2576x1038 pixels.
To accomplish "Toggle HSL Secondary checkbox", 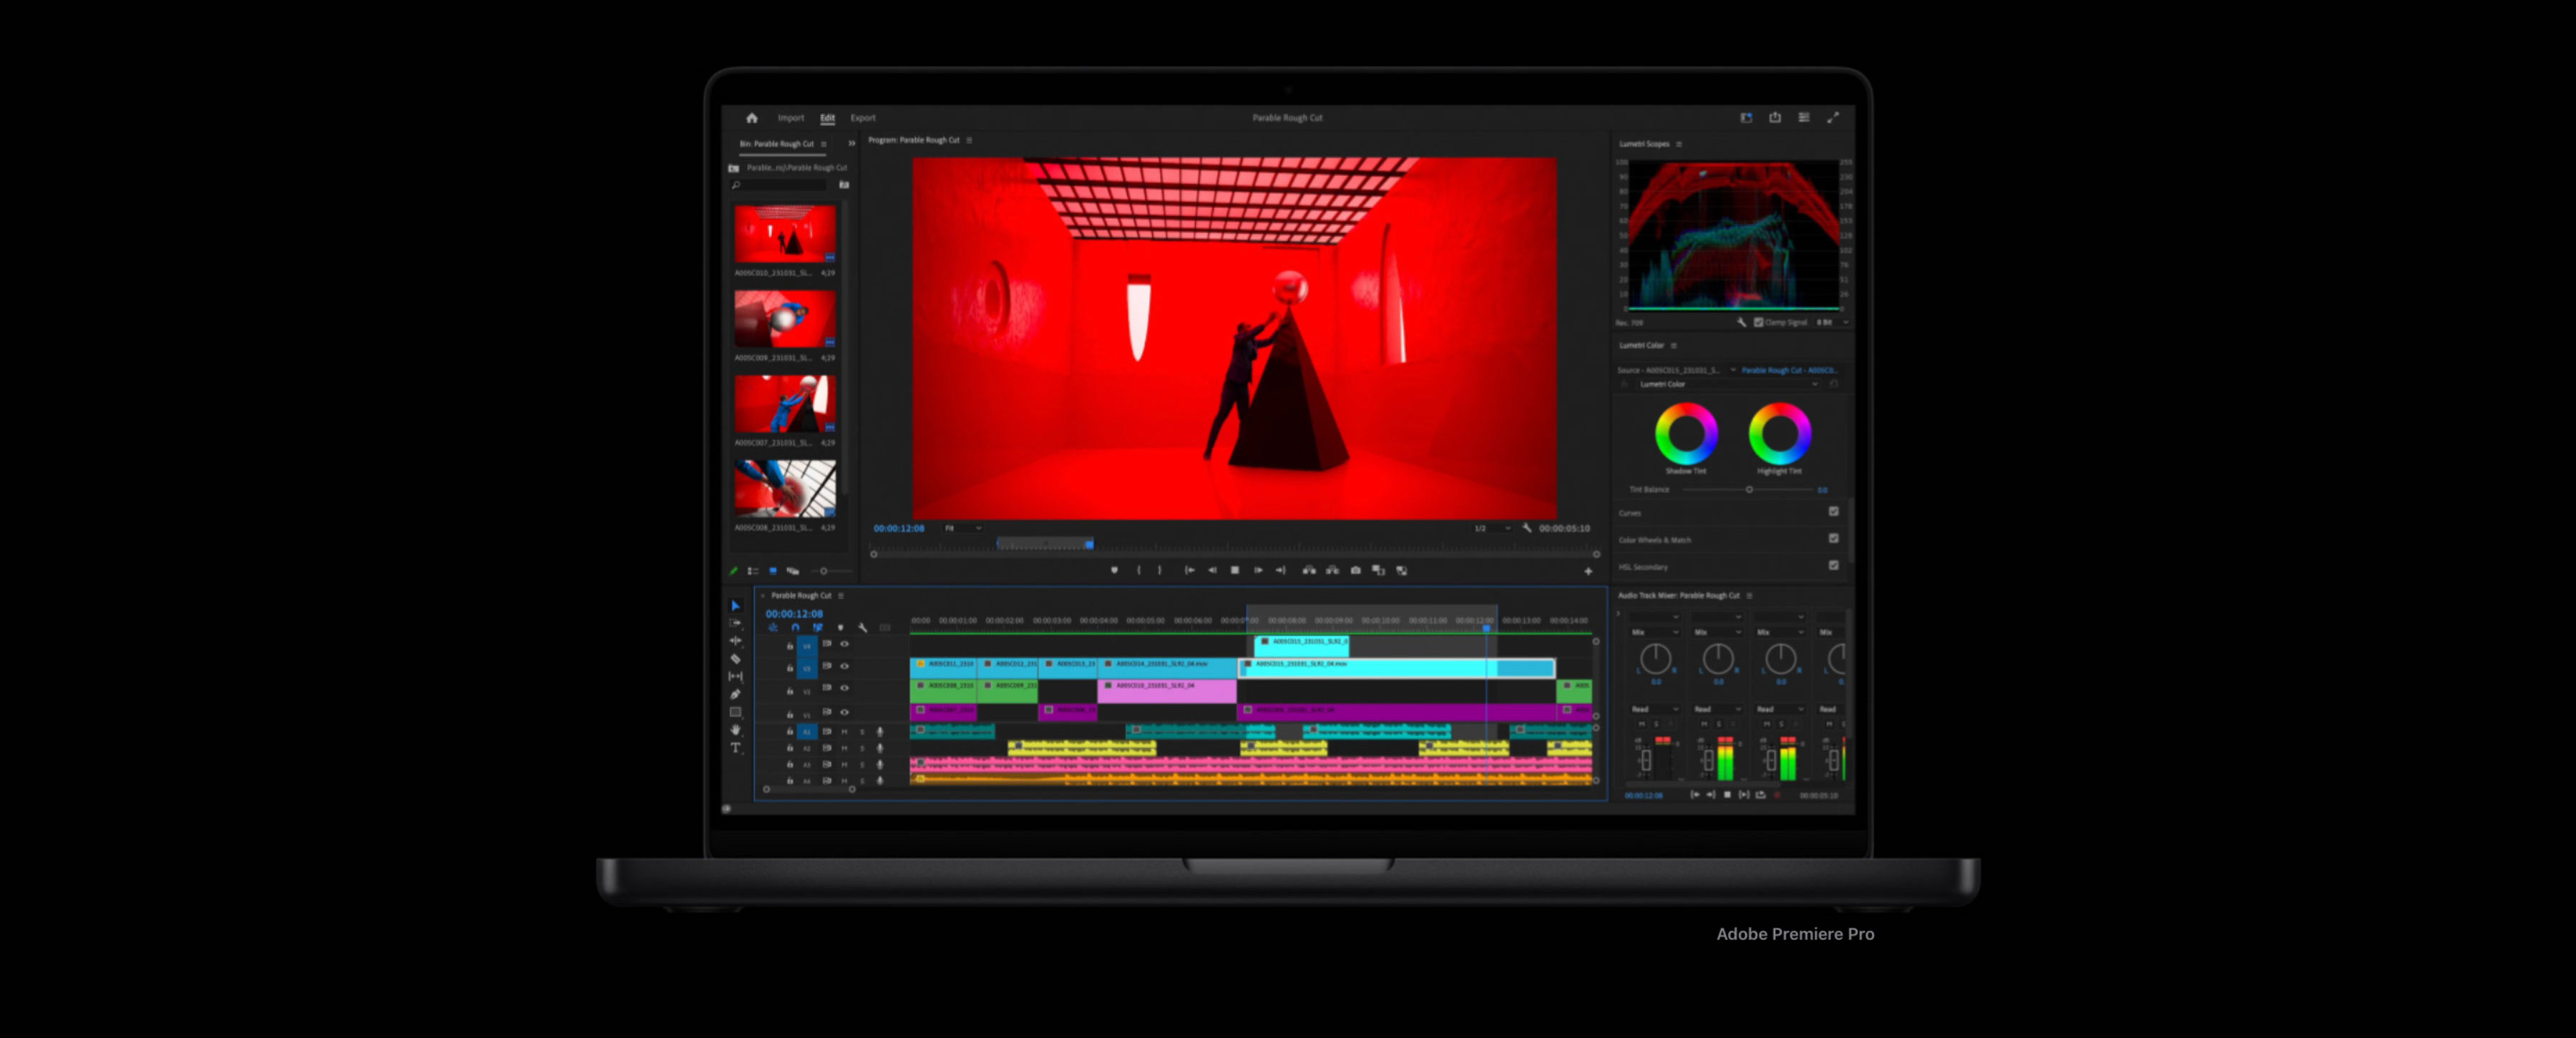I will [1834, 566].
